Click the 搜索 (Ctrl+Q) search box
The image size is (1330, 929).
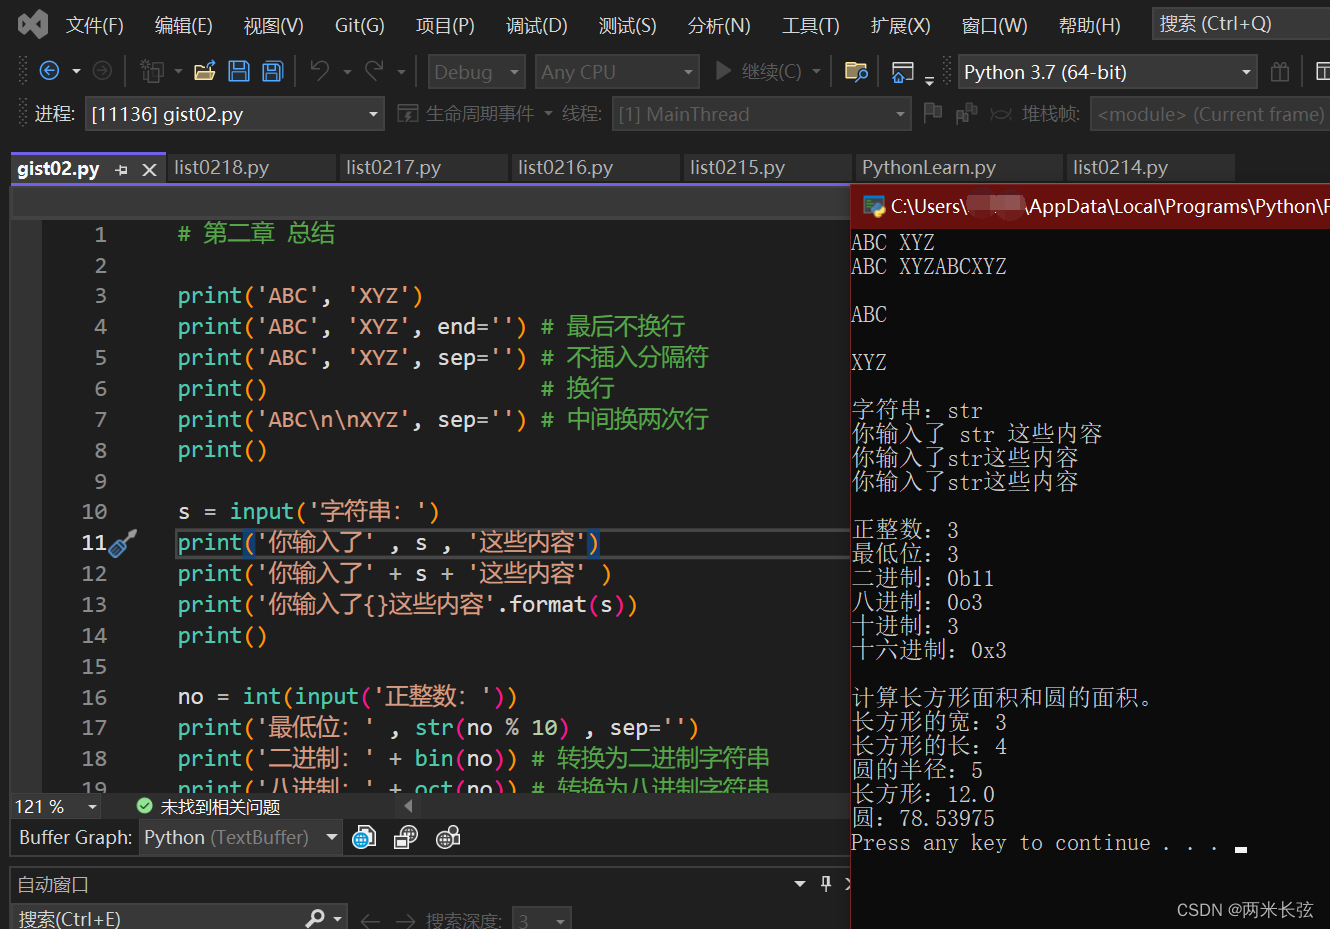pyautogui.click(x=1241, y=23)
